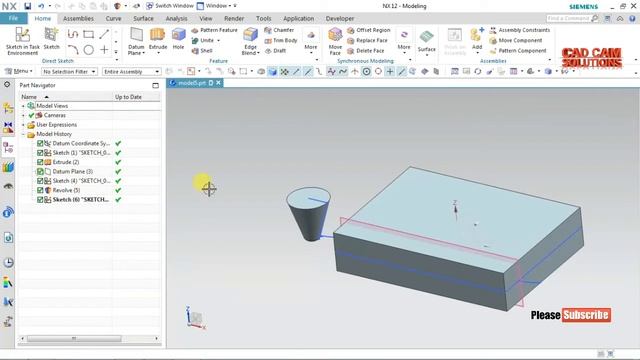
Task: Expand the Cameras tree node
Action: coord(23,115)
